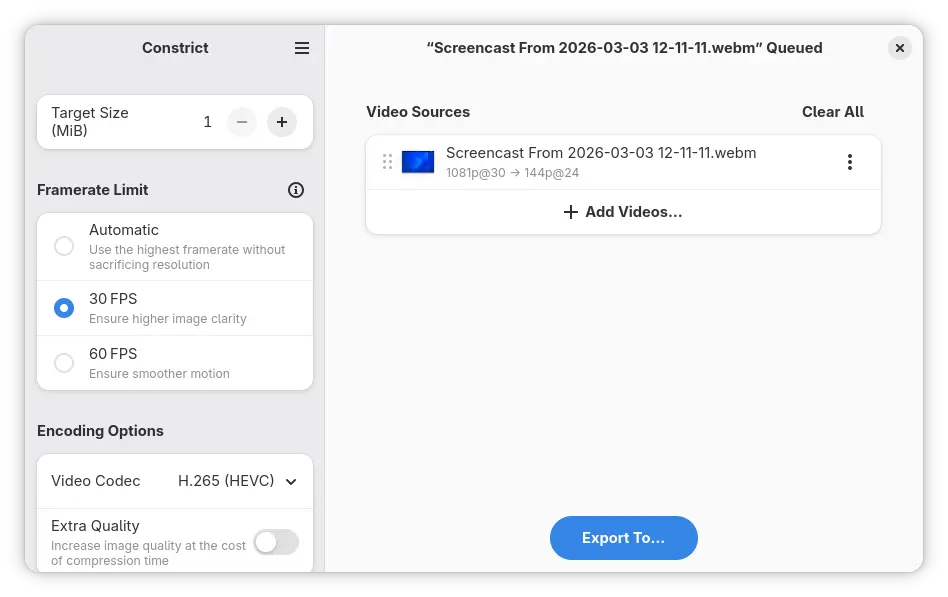Click the plus icon beside Add Videos
948x597 pixels.
(x=571, y=212)
